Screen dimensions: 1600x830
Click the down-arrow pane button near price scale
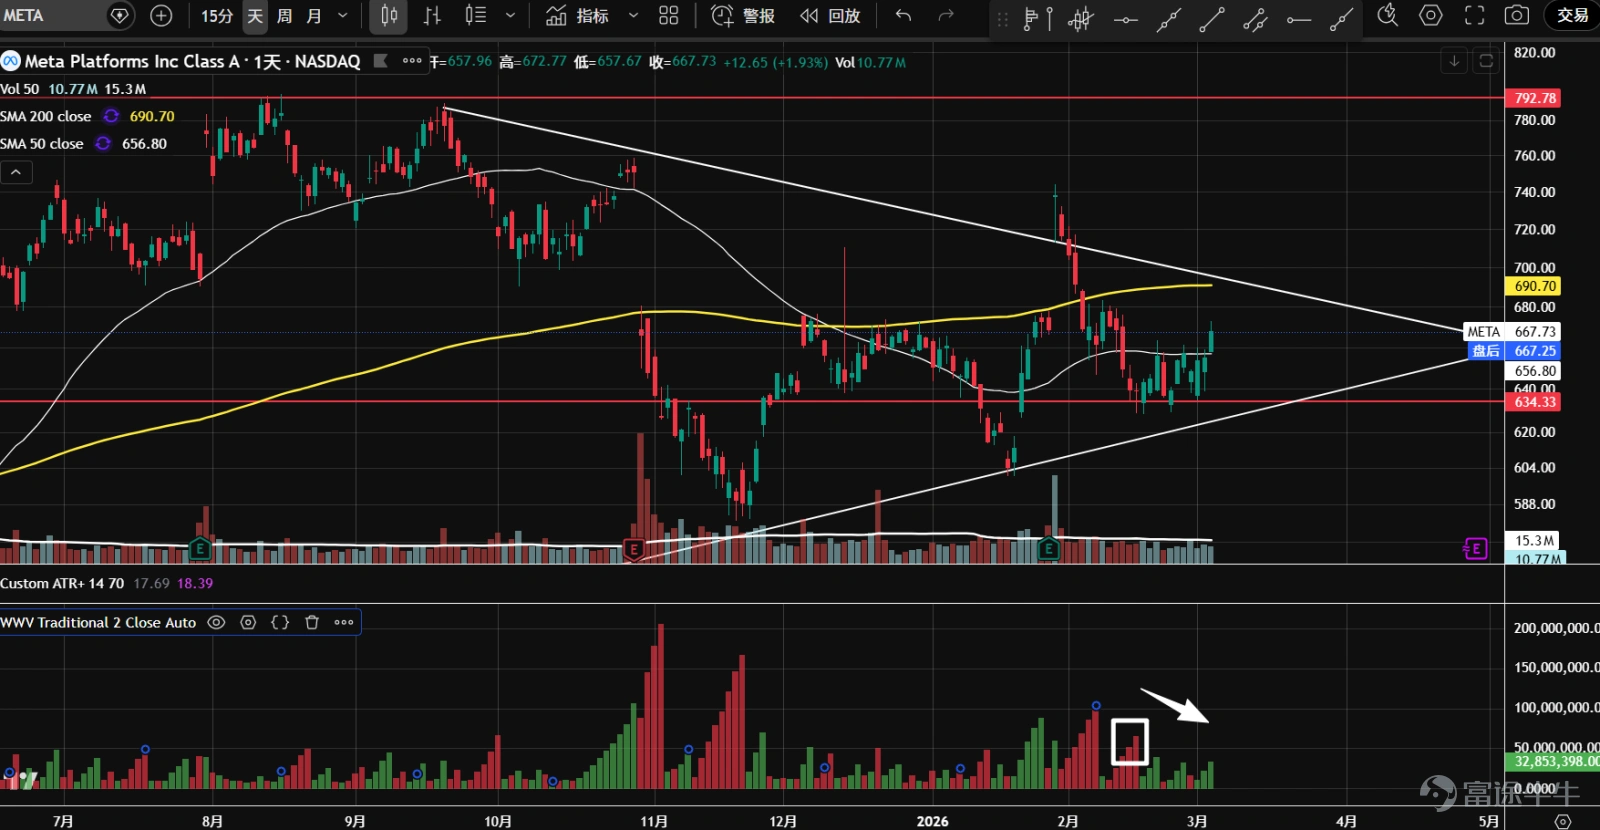(1454, 61)
